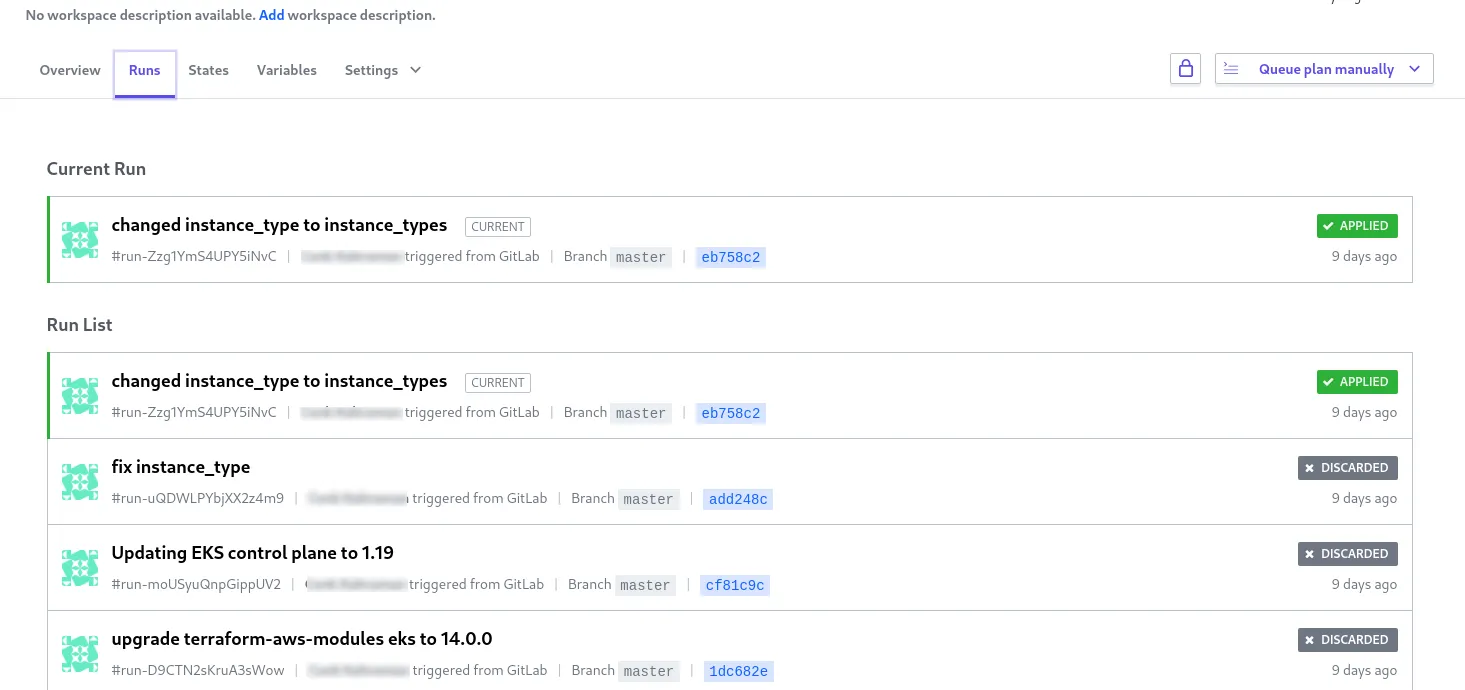Viewport: 1465px width, 690px height.
Task: Click the APPLIED status badge in Current Run
Action: pyautogui.click(x=1356, y=226)
